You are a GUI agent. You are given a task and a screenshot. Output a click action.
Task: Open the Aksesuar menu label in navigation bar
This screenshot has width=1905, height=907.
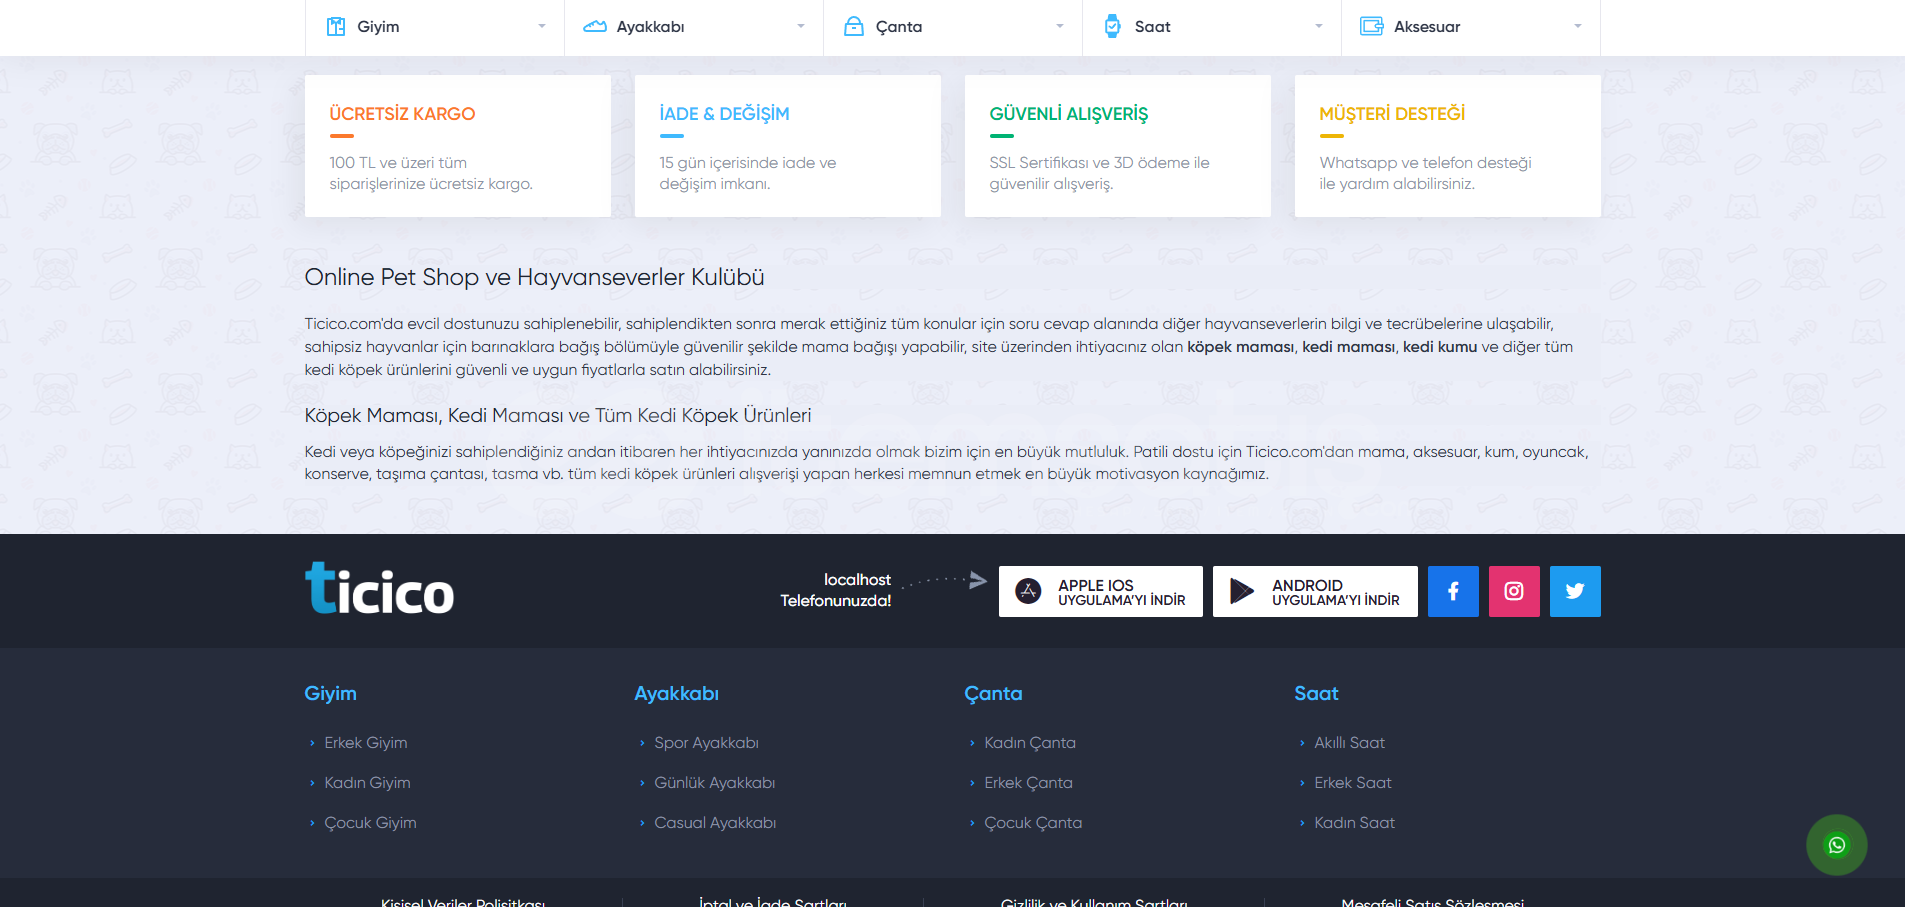(x=1427, y=27)
